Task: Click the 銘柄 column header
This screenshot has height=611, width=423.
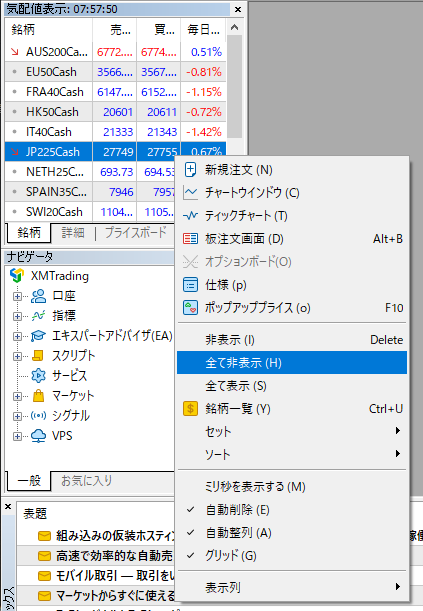Action: tap(49, 30)
